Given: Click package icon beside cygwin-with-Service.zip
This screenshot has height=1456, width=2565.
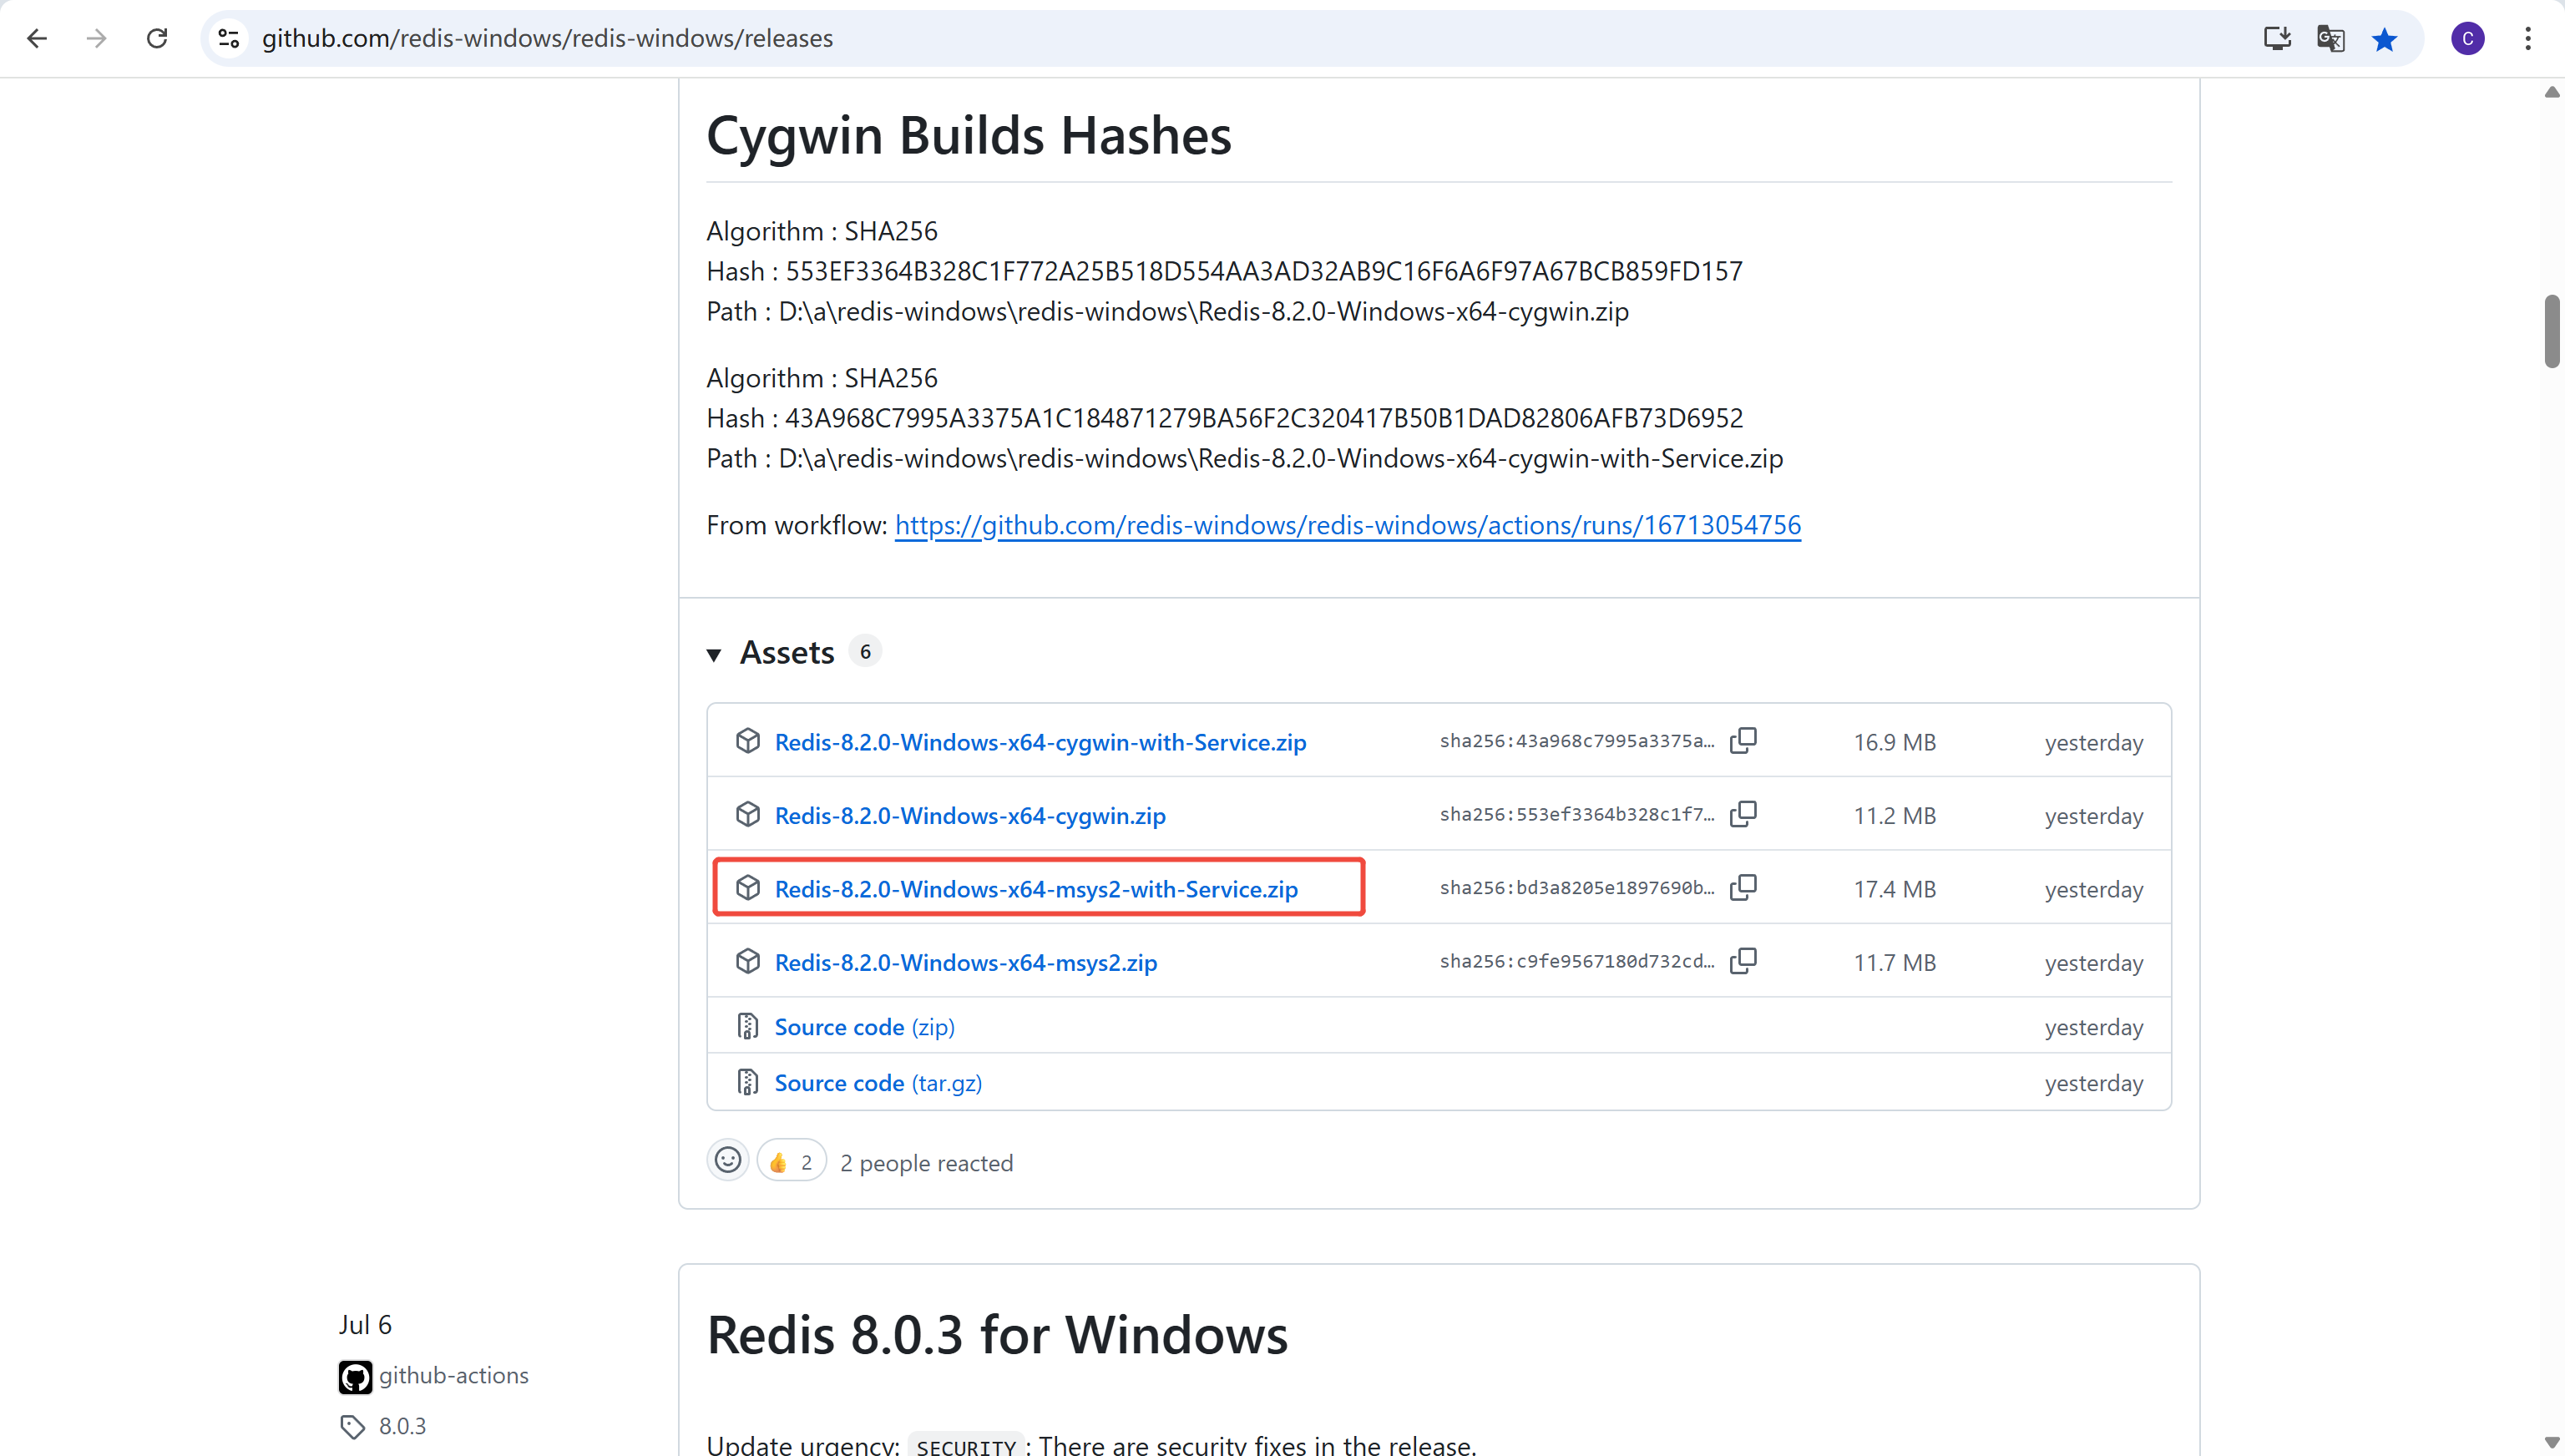Looking at the screenshot, I should [x=748, y=740].
